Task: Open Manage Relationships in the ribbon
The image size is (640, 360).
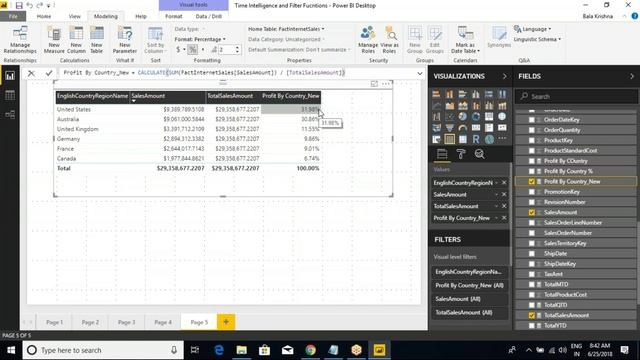Action: click(20, 40)
